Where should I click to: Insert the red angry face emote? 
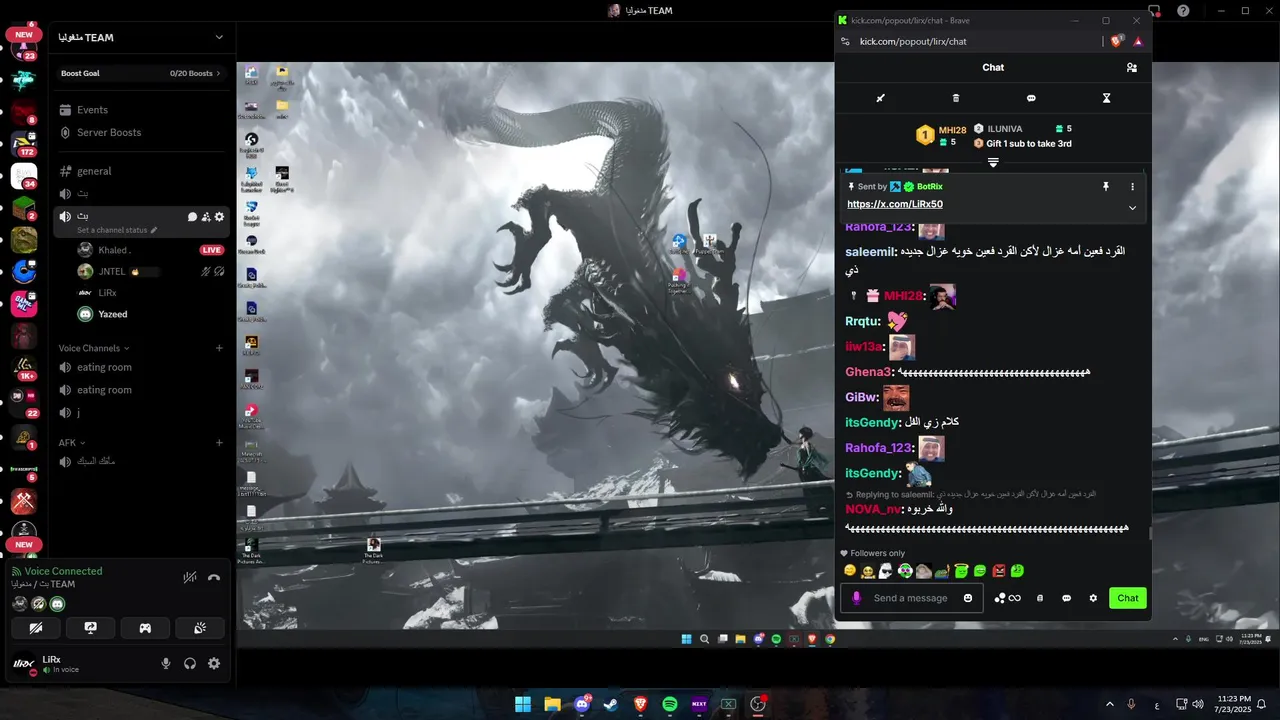pos(998,571)
